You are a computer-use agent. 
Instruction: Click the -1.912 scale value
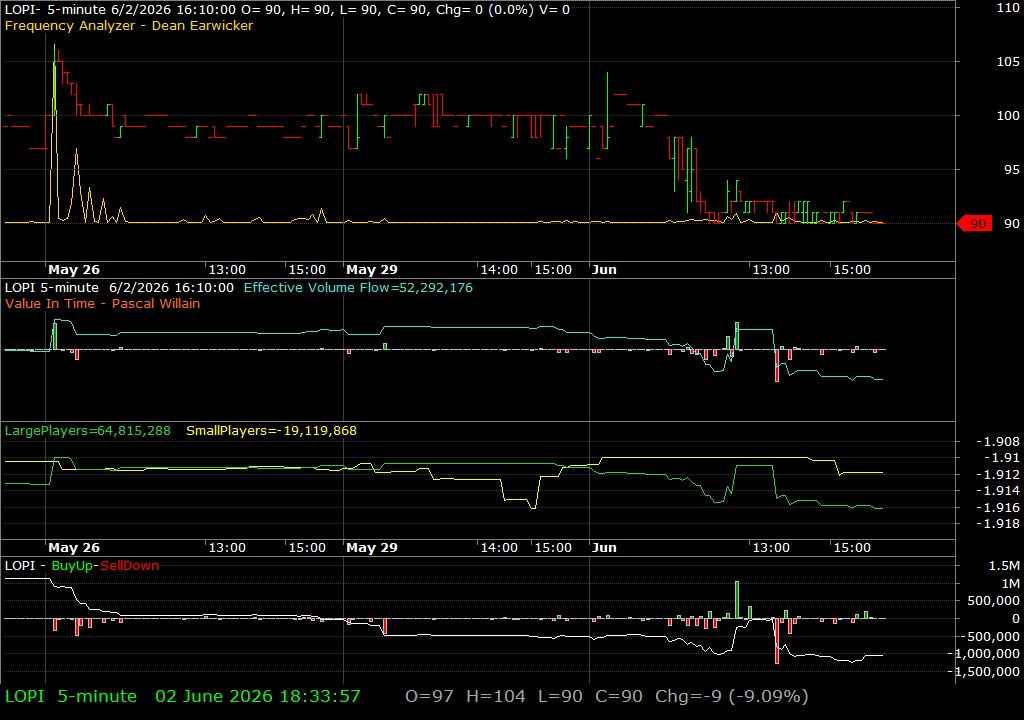click(997, 474)
